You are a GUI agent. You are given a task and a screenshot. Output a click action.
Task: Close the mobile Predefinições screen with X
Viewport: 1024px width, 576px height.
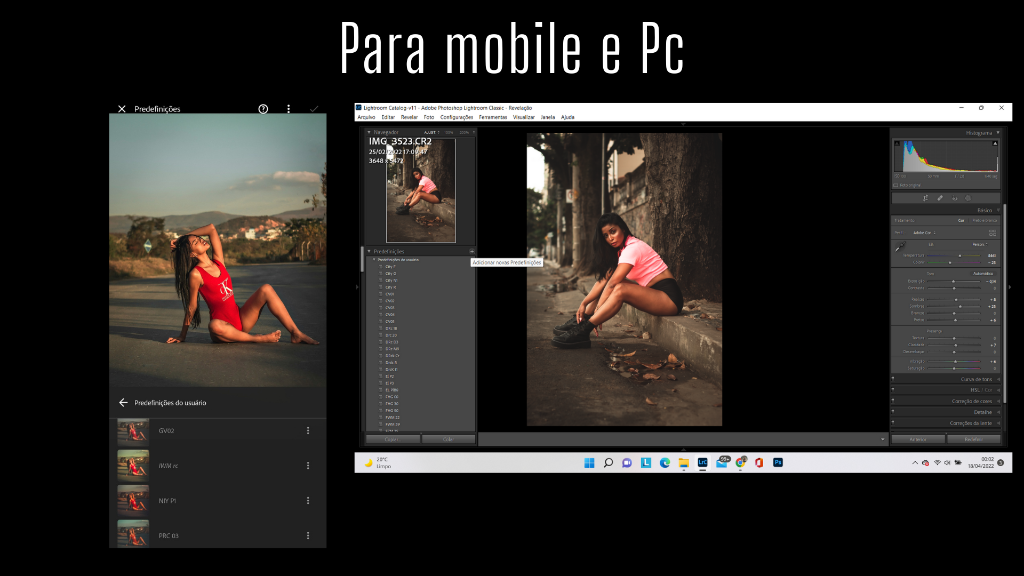pos(122,108)
